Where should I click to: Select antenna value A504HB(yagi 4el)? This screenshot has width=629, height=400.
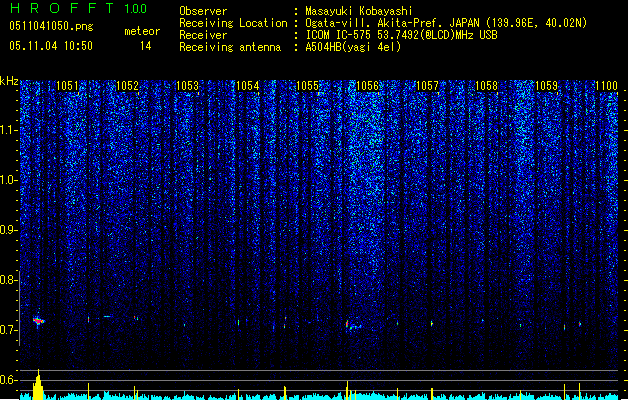pos(353,47)
